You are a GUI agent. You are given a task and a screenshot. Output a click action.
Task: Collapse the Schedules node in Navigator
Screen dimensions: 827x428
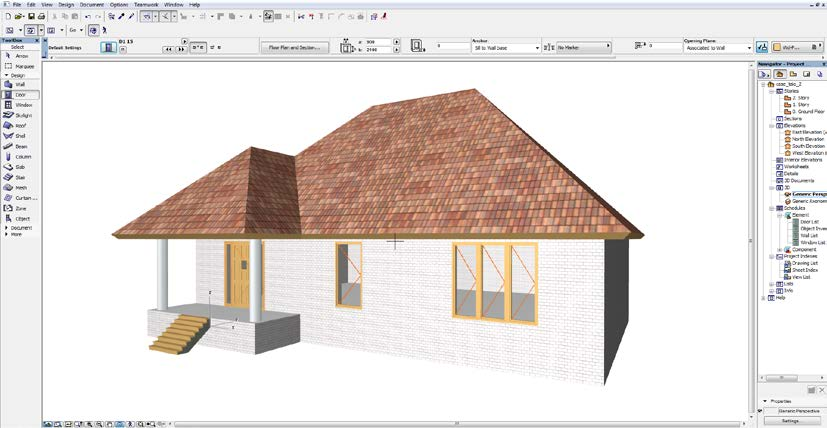[x=771, y=208]
